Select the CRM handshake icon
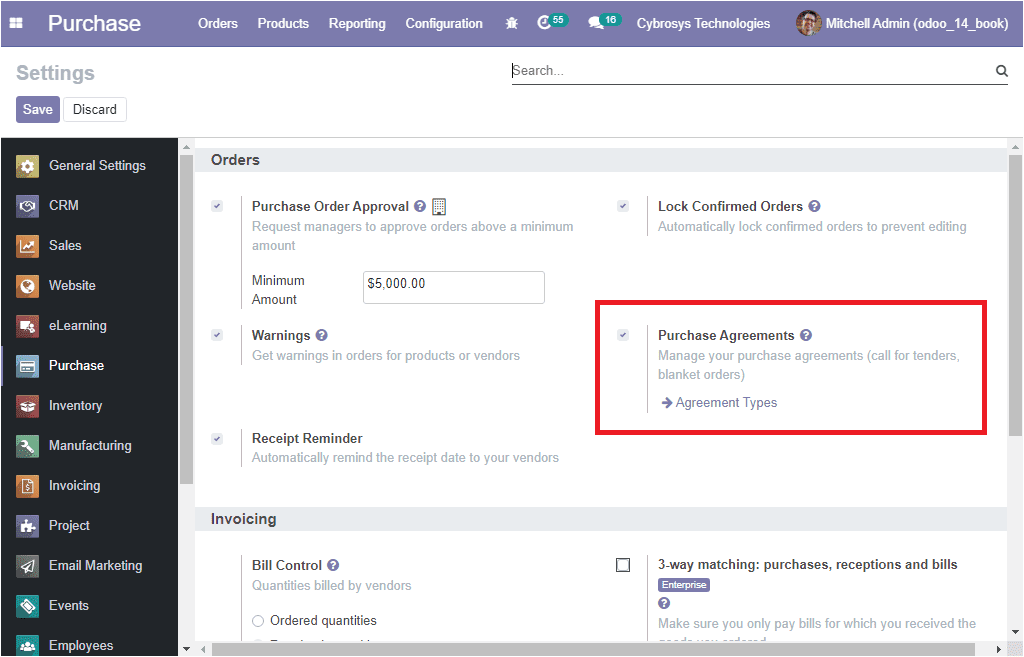 pos(27,206)
